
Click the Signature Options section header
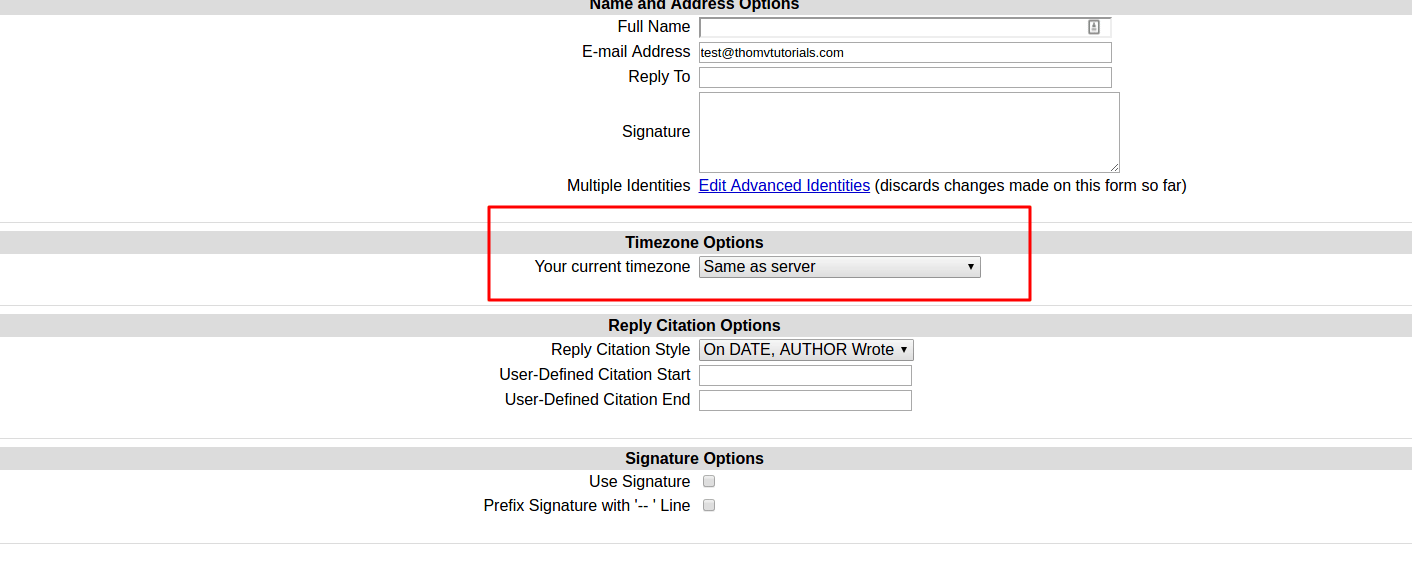pyautogui.click(x=694, y=458)
